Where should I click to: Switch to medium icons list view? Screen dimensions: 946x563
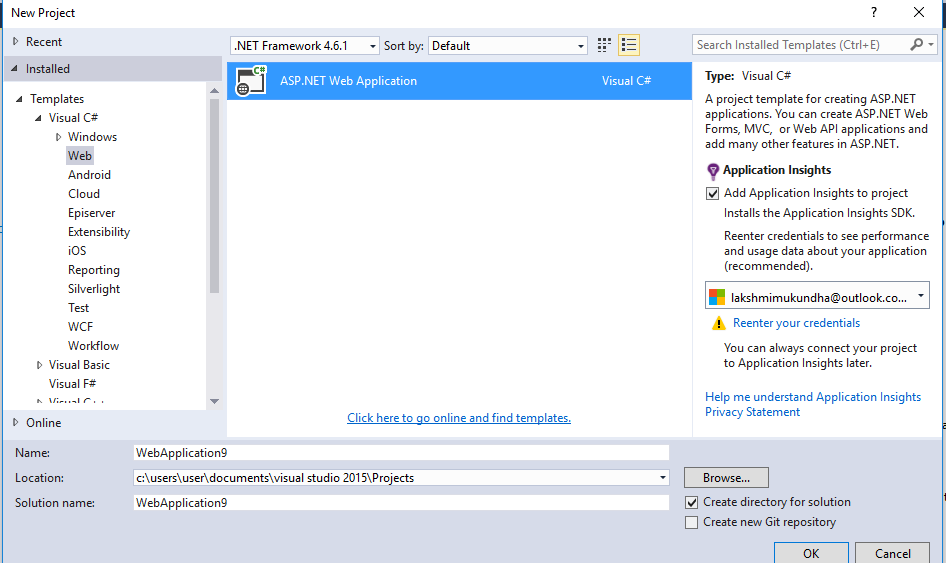pyautogui.click(x=629, y=45)
